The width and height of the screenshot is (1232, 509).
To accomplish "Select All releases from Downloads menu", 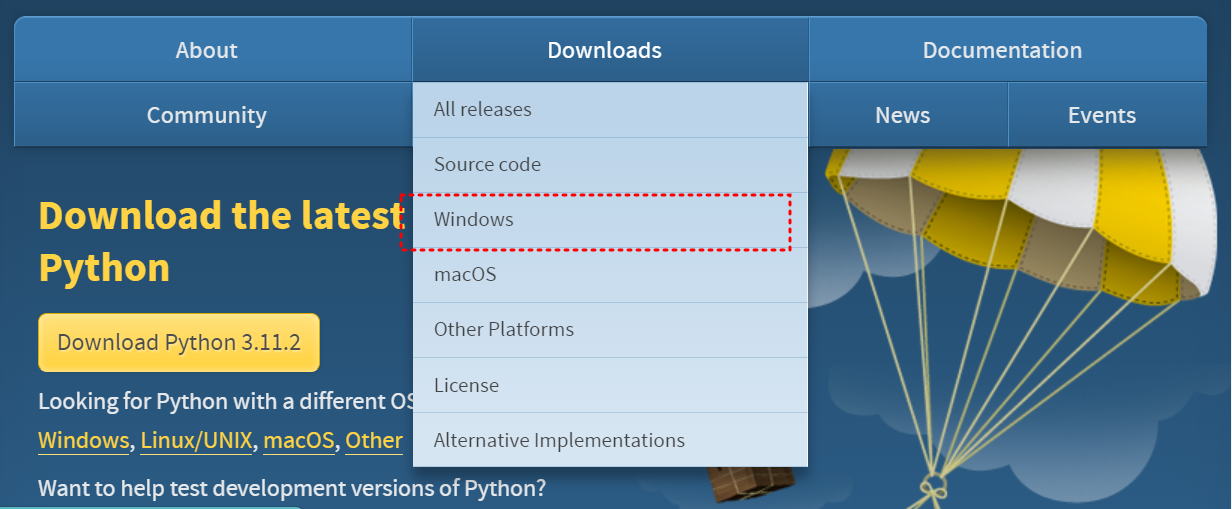I will 610,110.
